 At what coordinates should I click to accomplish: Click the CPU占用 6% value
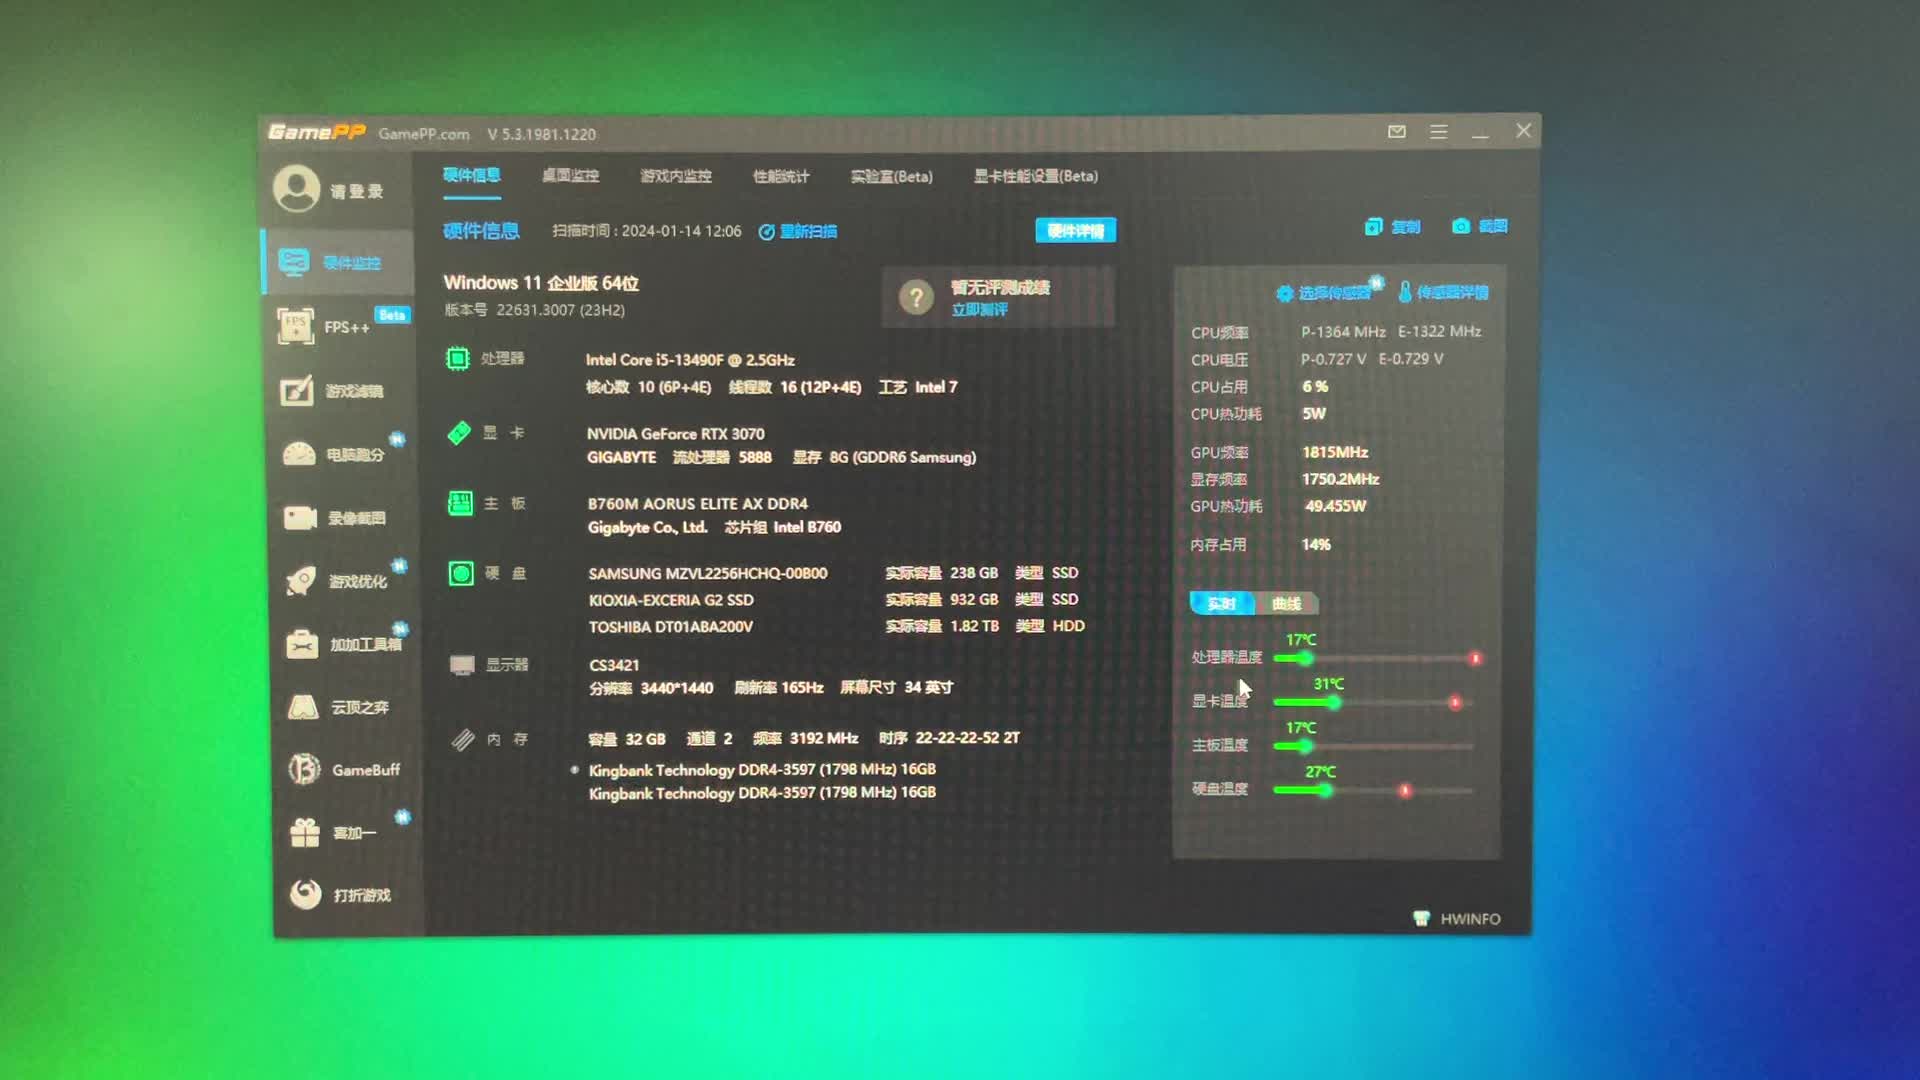pyautogui.click(x=1315, y=386)
